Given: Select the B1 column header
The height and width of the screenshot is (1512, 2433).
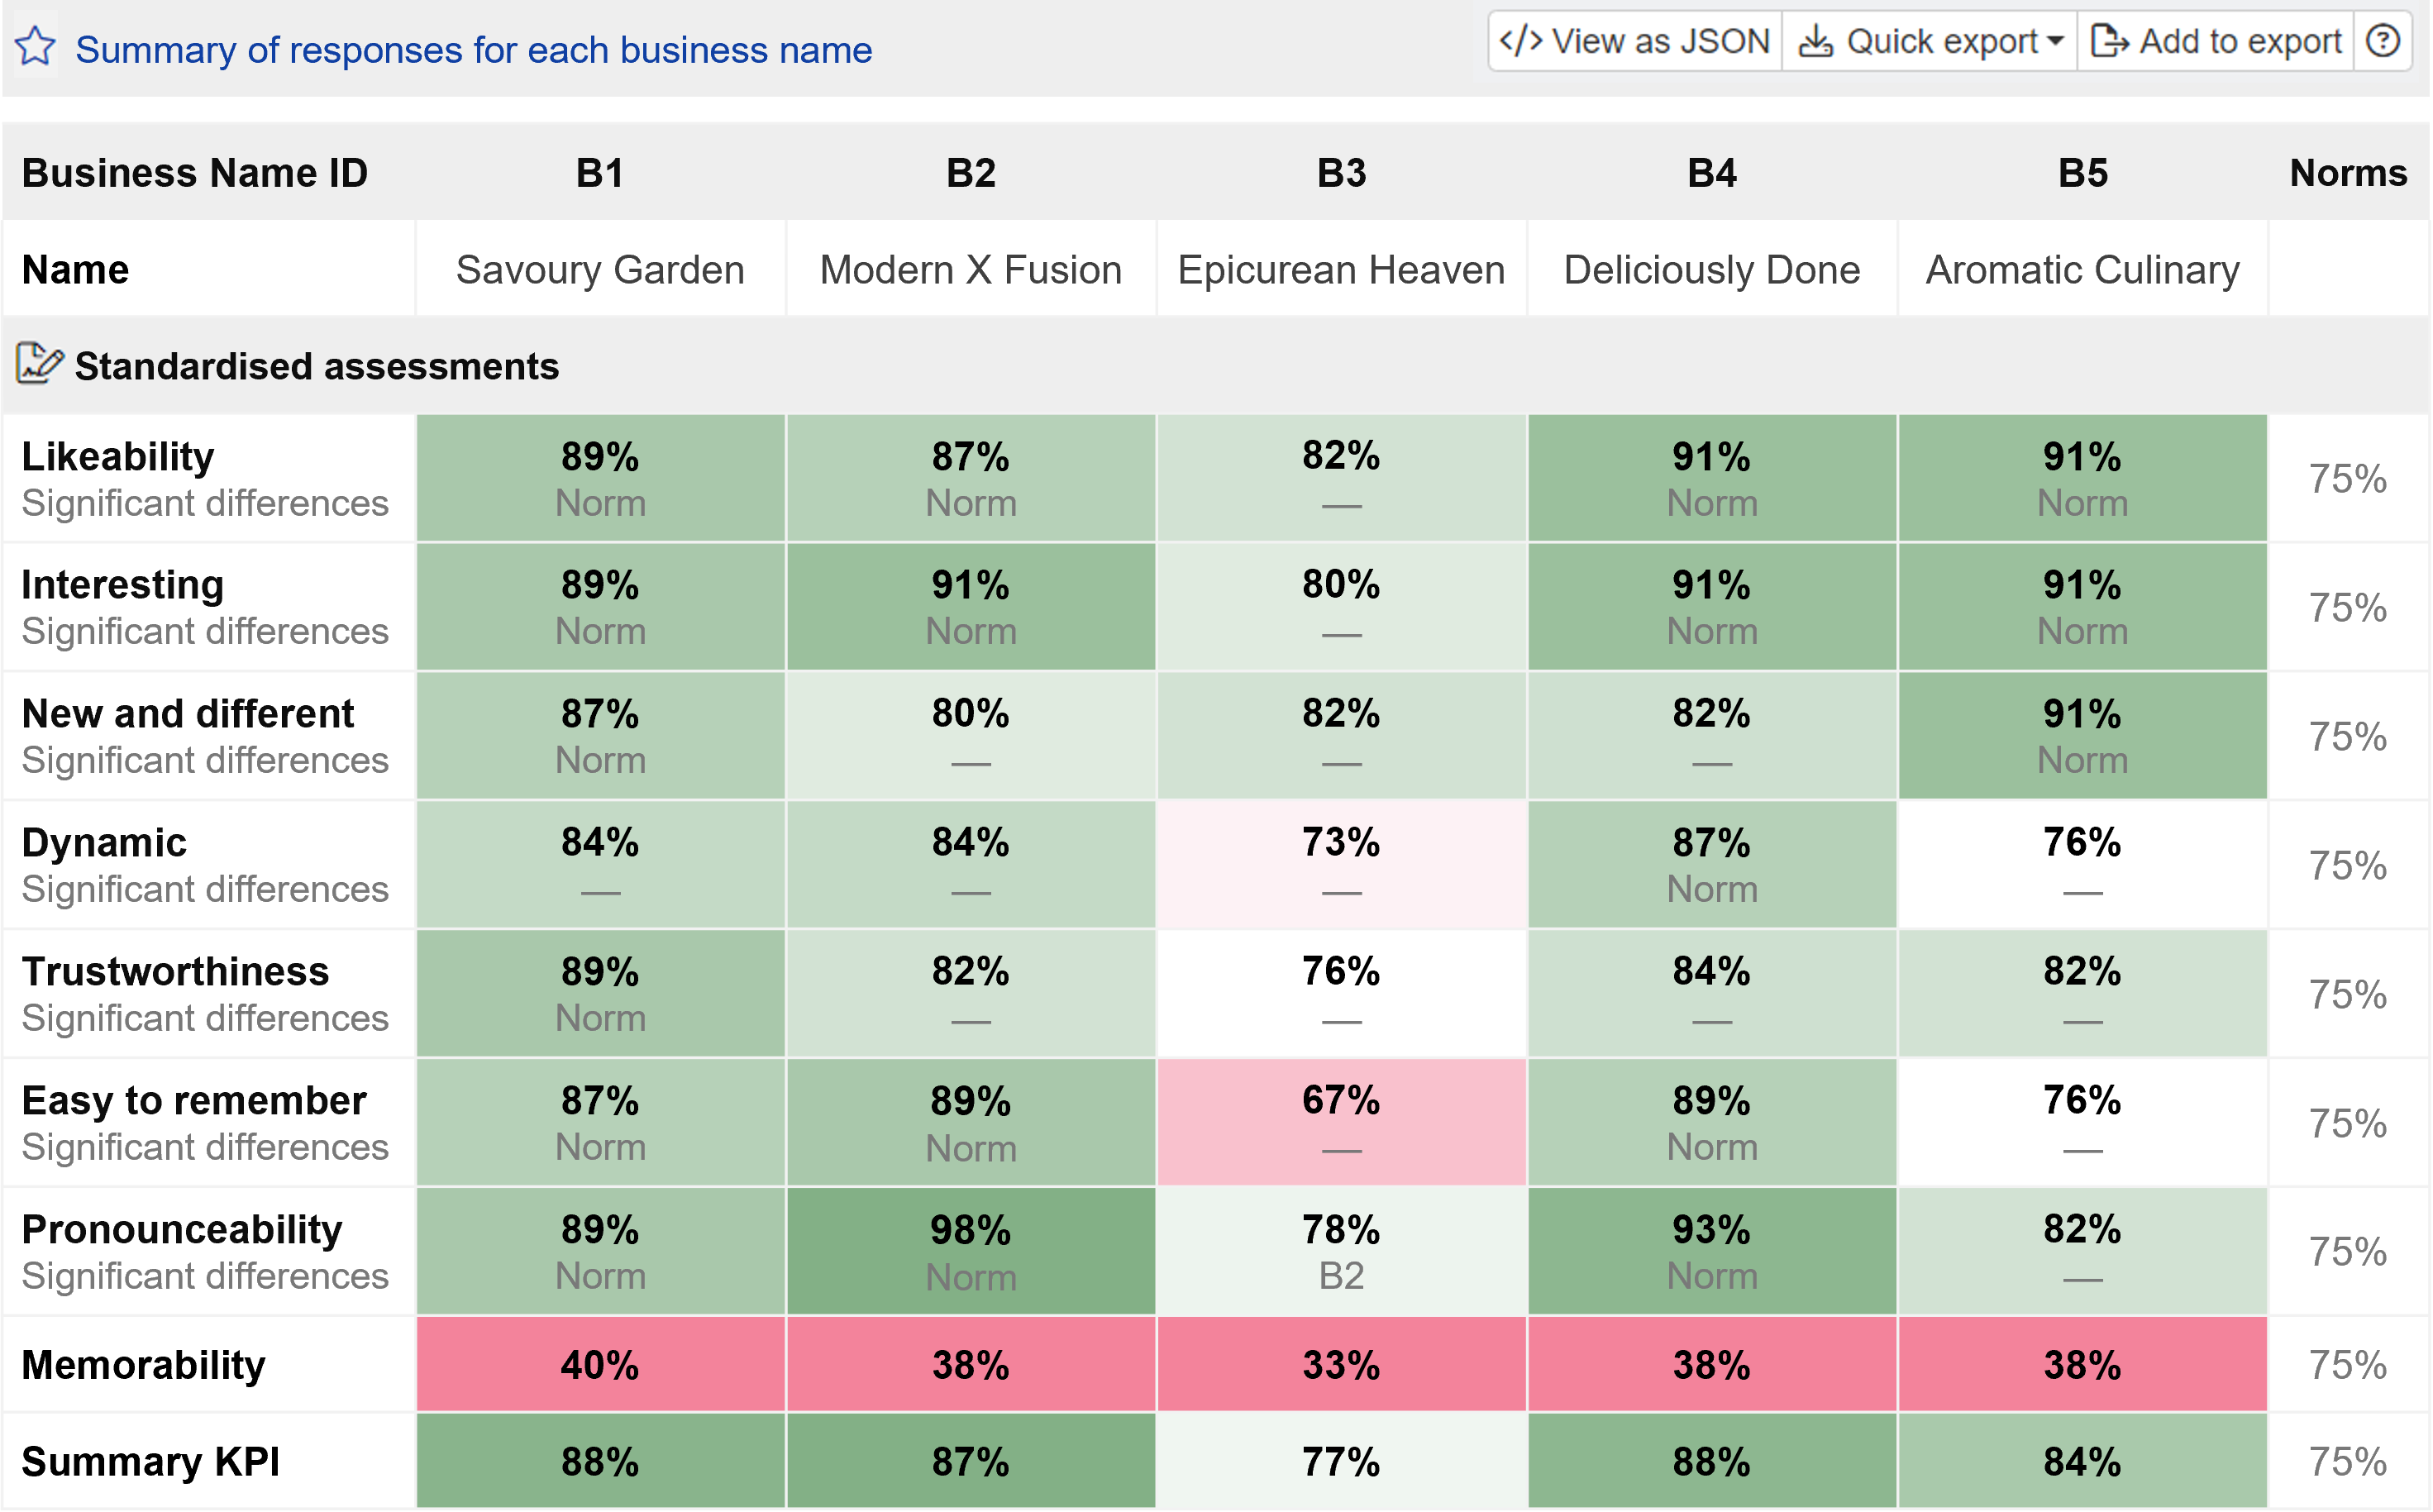Looking at the screenshot, I should click(600, 173).
